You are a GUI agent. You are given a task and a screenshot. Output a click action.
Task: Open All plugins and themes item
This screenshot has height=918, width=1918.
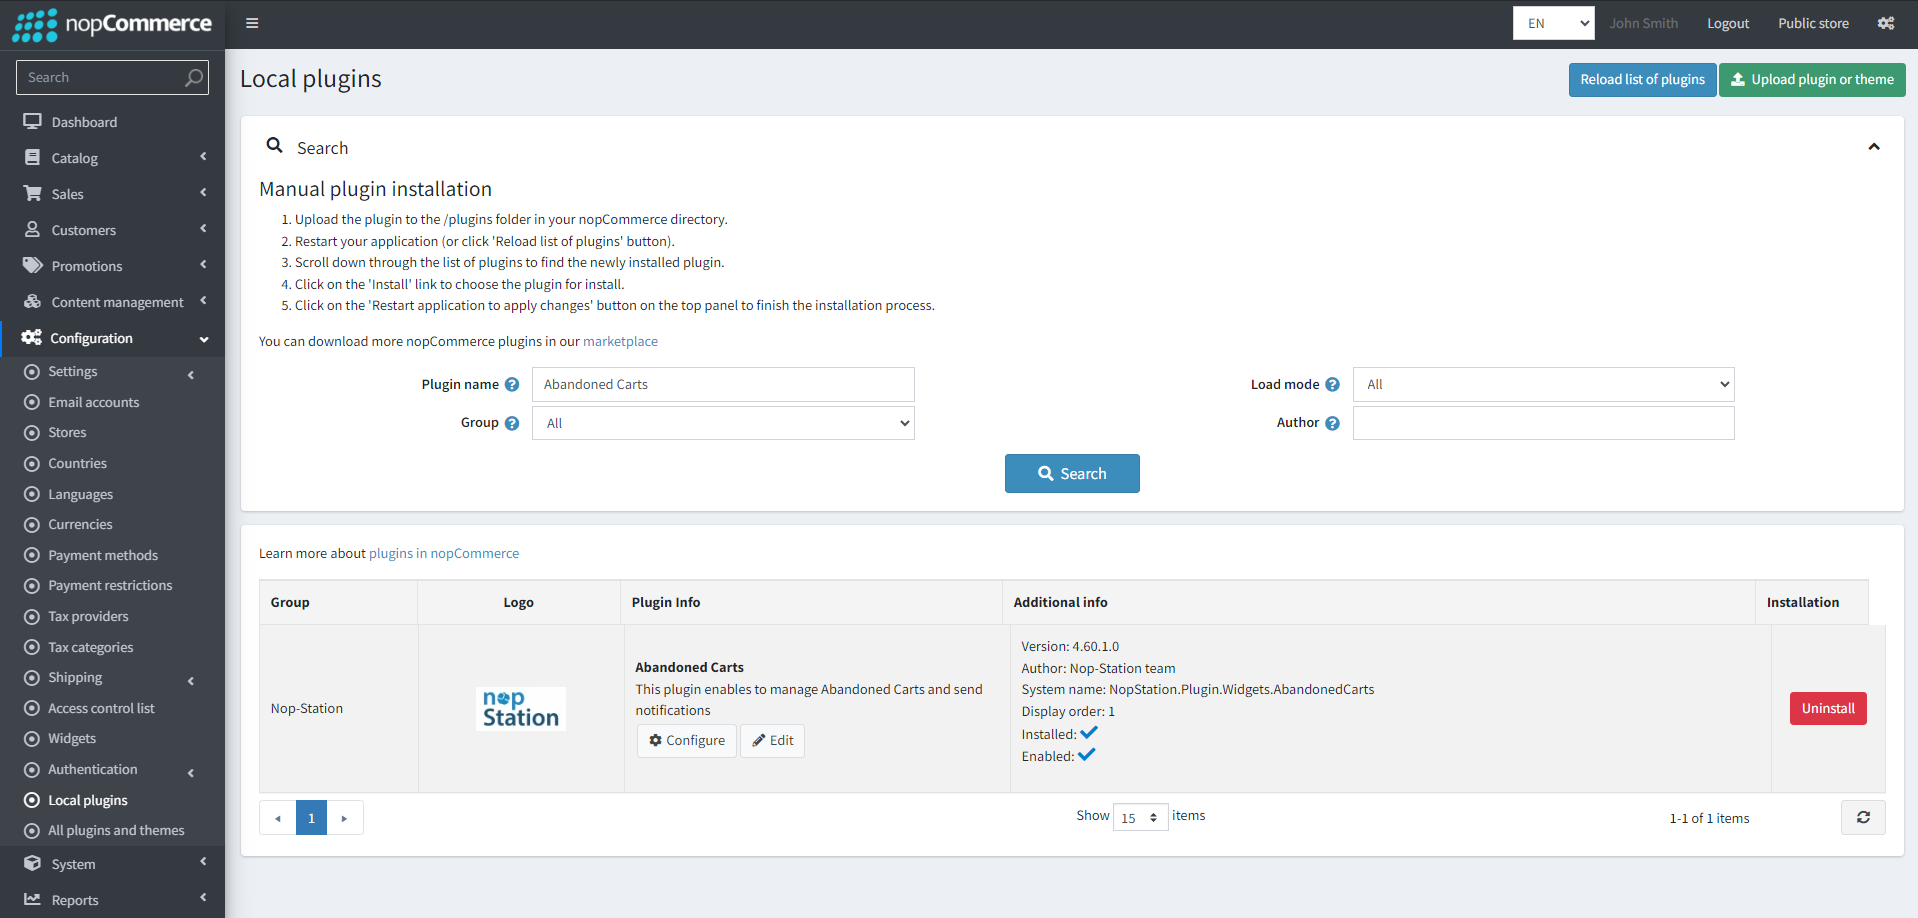coord(116,831)
